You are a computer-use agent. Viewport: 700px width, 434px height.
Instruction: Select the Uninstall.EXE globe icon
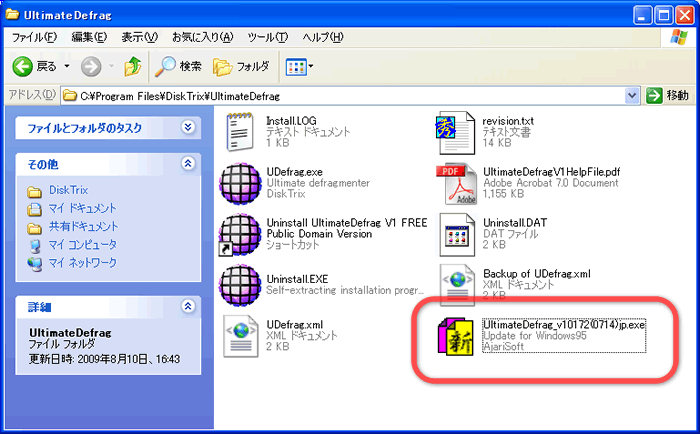pyautogui.click(x=240, y=285)
